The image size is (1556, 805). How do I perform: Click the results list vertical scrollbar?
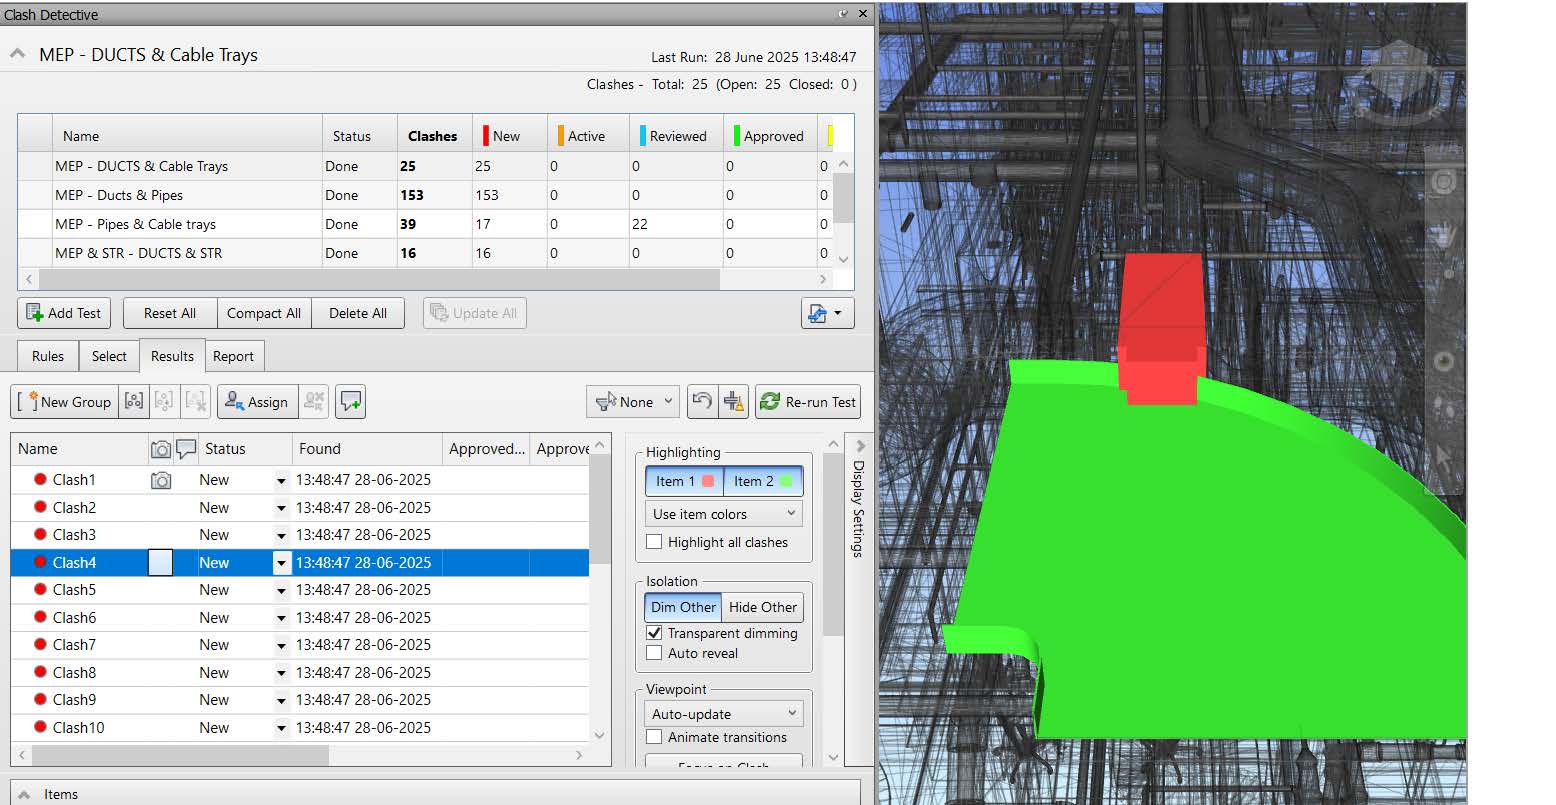(x=599, y=510)
